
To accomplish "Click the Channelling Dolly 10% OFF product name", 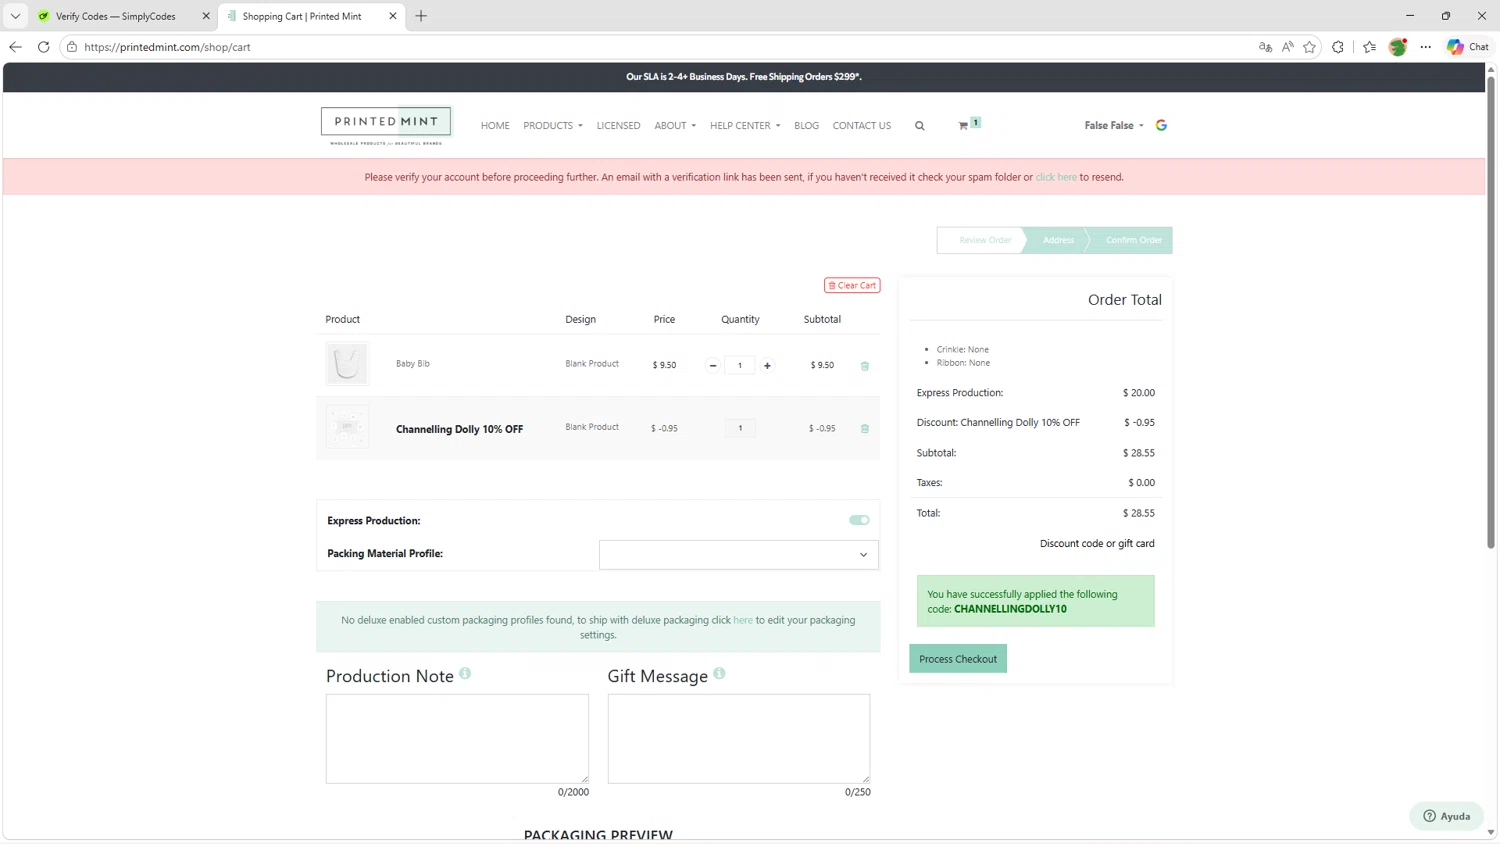I will 459,429.
